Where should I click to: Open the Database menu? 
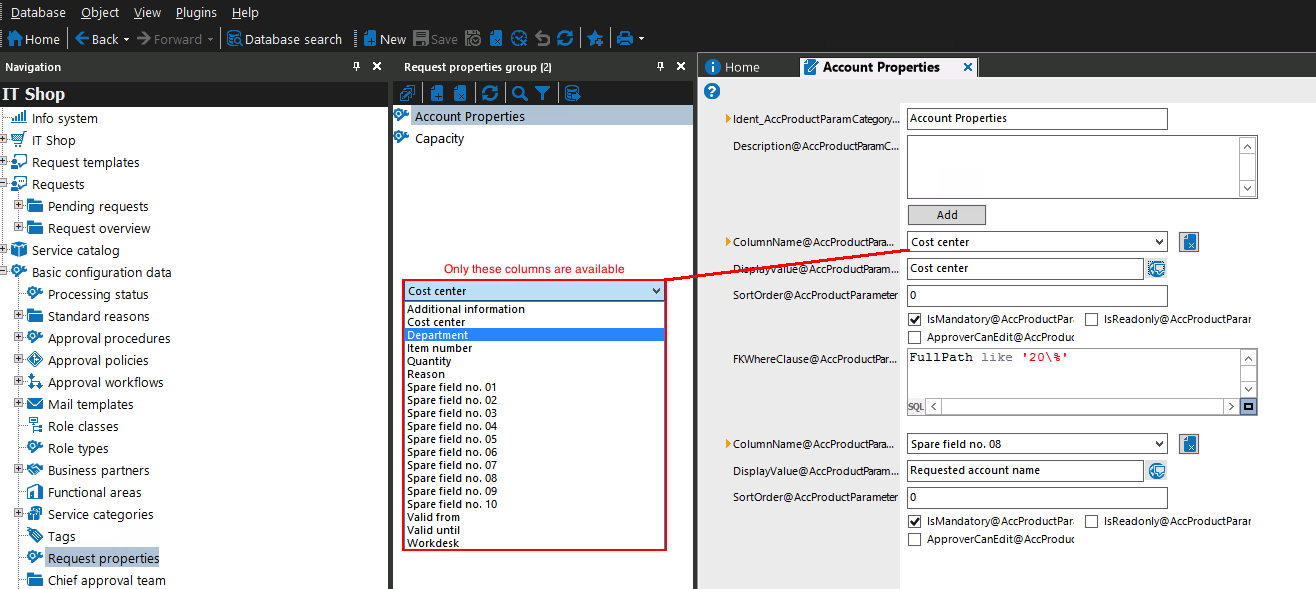[38, 12]
